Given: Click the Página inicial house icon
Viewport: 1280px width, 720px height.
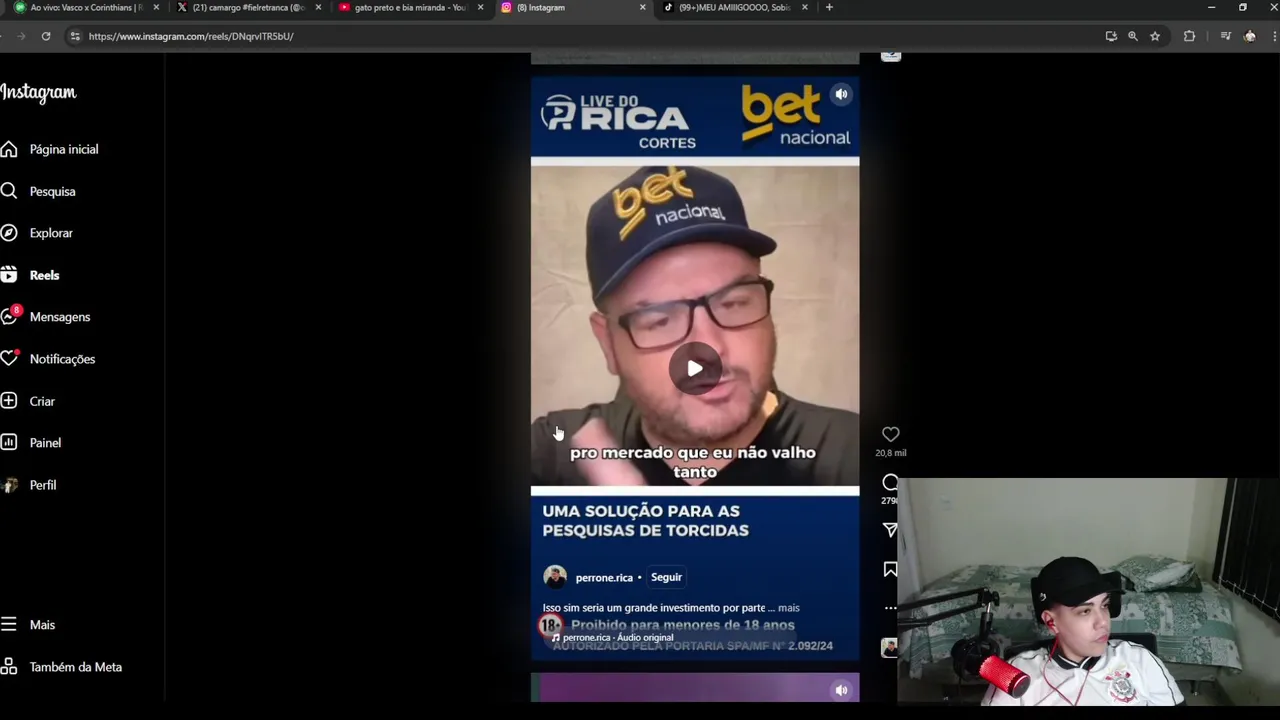Looking at the screenshot, I should 9,149.
